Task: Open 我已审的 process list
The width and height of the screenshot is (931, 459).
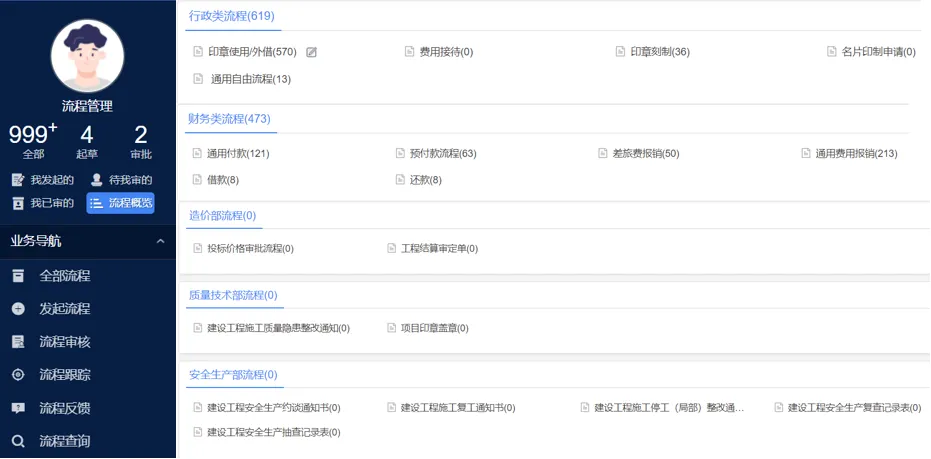Action: click(43, 203)
